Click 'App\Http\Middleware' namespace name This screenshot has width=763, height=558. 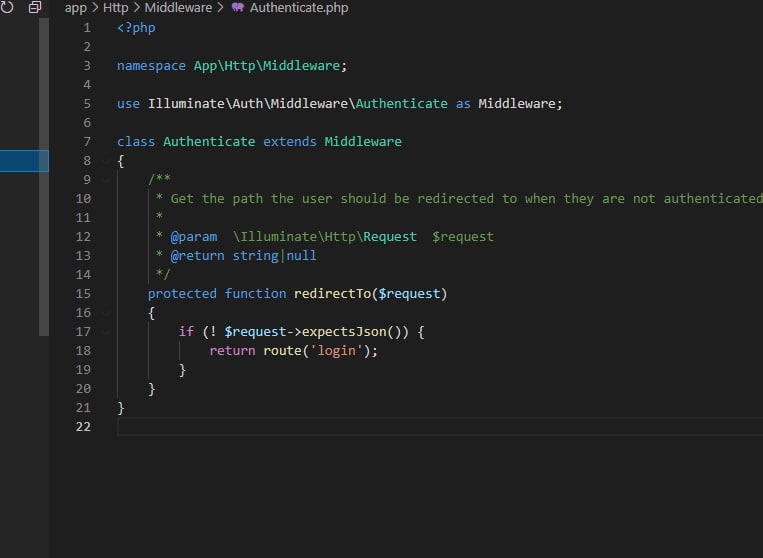267,66
